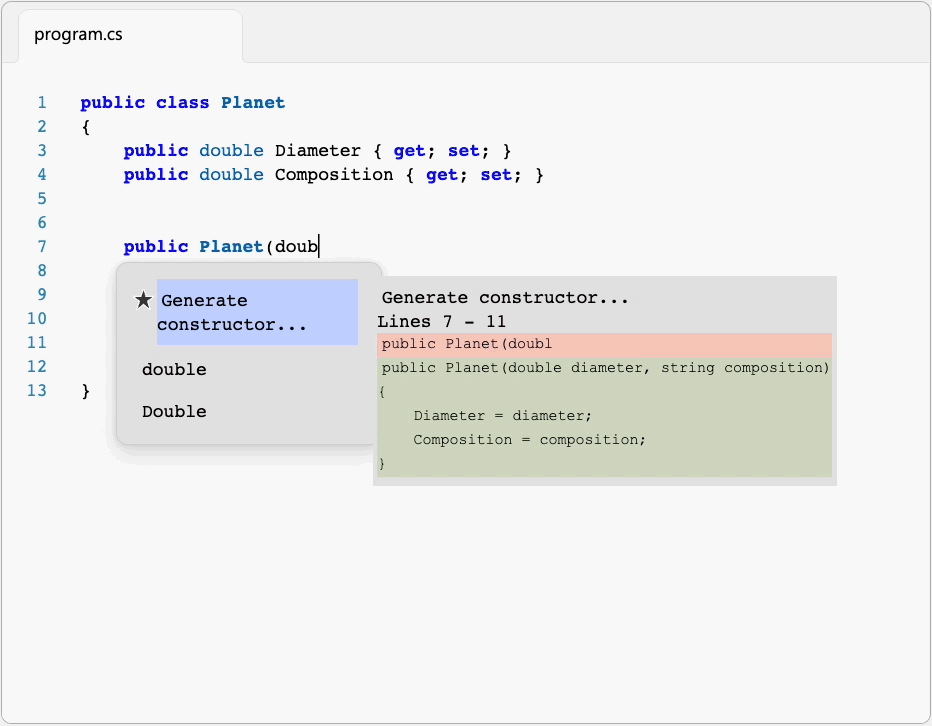Click the Lines 7 - 11 label
932x726 pixels.
click(441, 322)
